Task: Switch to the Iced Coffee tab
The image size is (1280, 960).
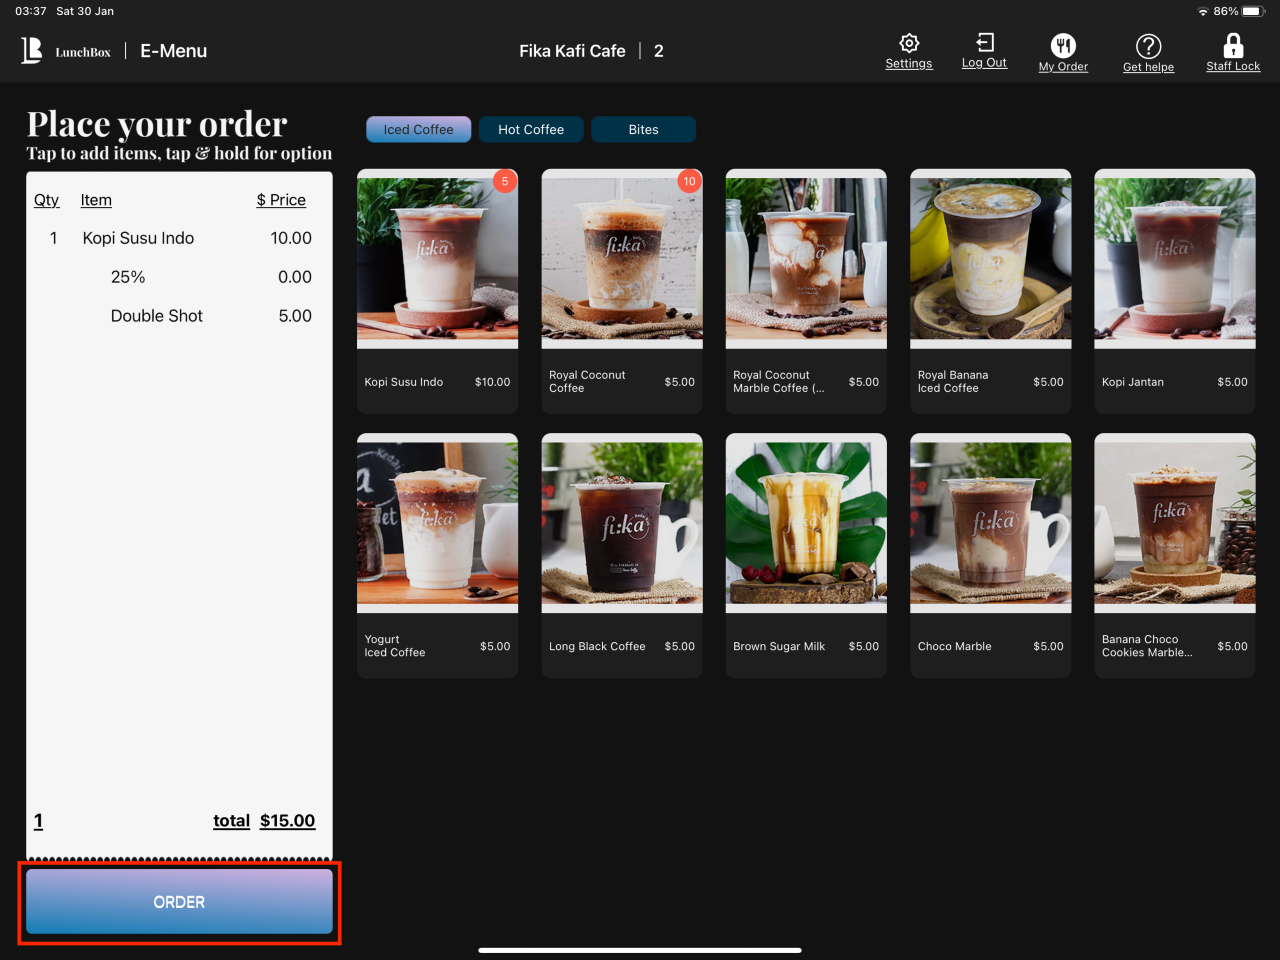Action: coord(418,130)
